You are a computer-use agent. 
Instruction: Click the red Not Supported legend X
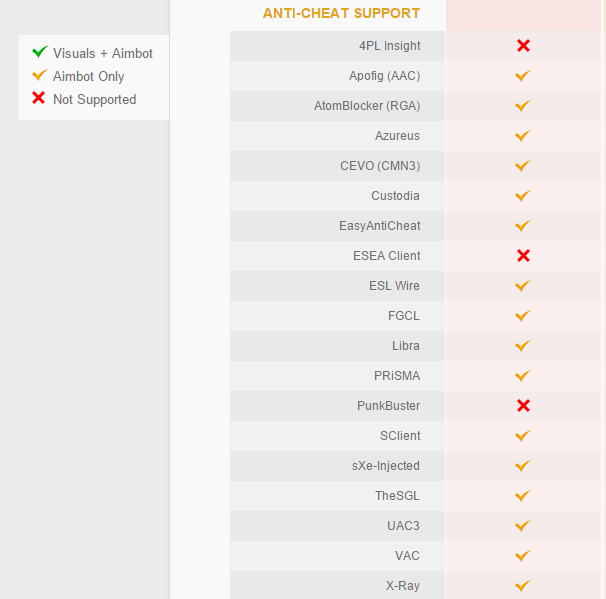pos(40,99)
